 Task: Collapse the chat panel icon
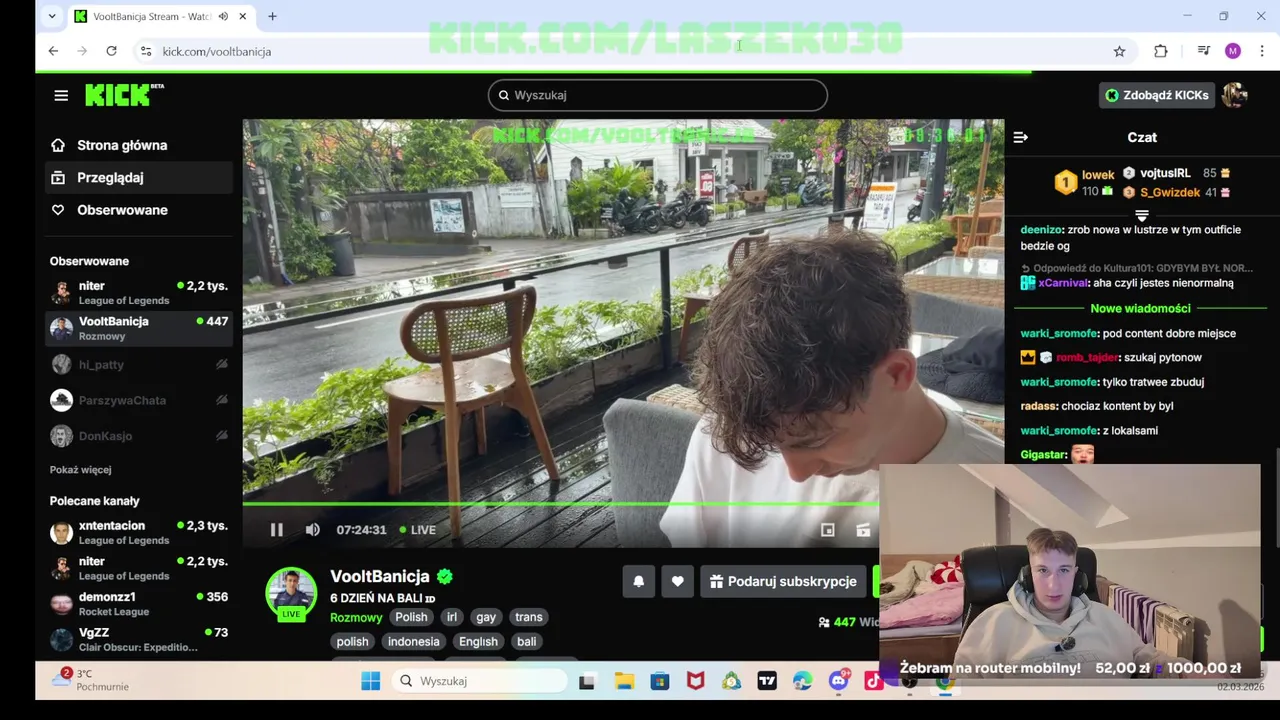click(1020, 137)
